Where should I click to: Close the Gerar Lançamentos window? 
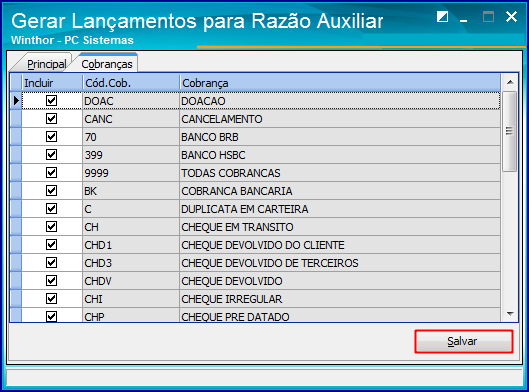(511, 16)
